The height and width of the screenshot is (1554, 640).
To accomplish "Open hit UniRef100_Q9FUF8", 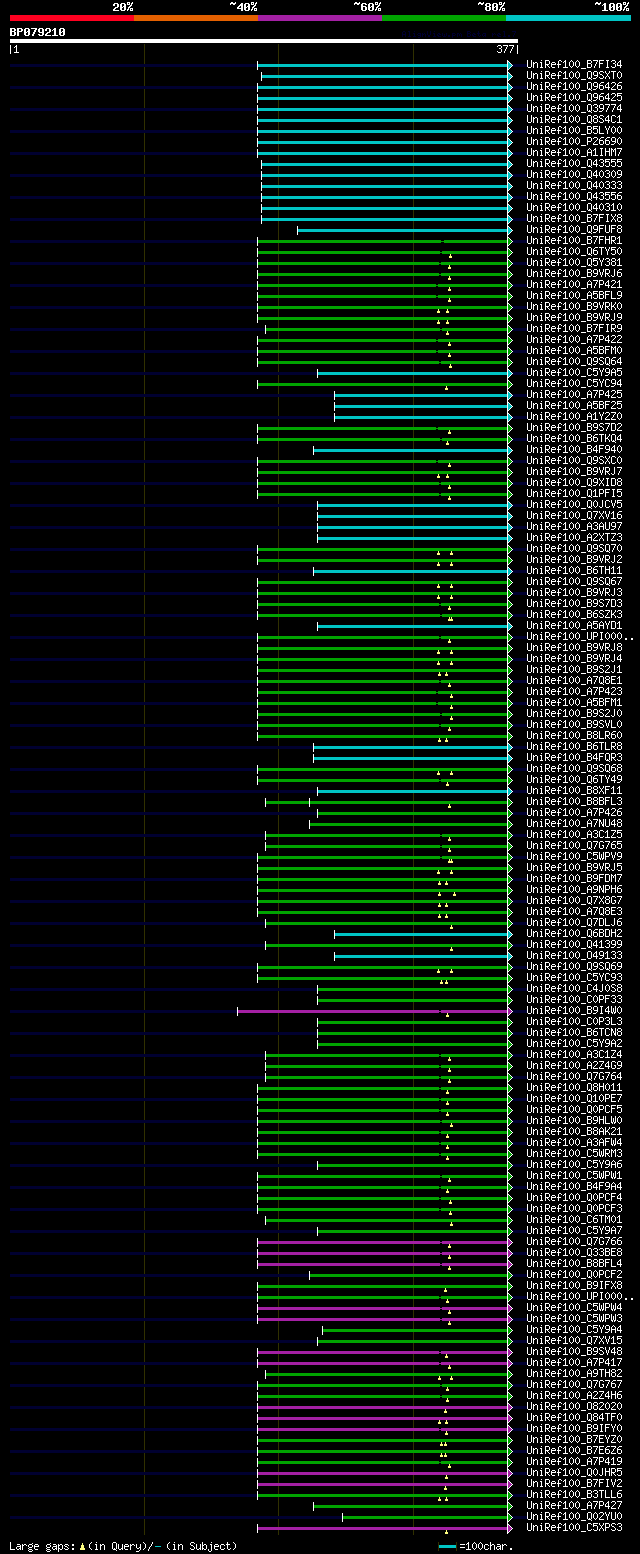I will coord(574,230).
